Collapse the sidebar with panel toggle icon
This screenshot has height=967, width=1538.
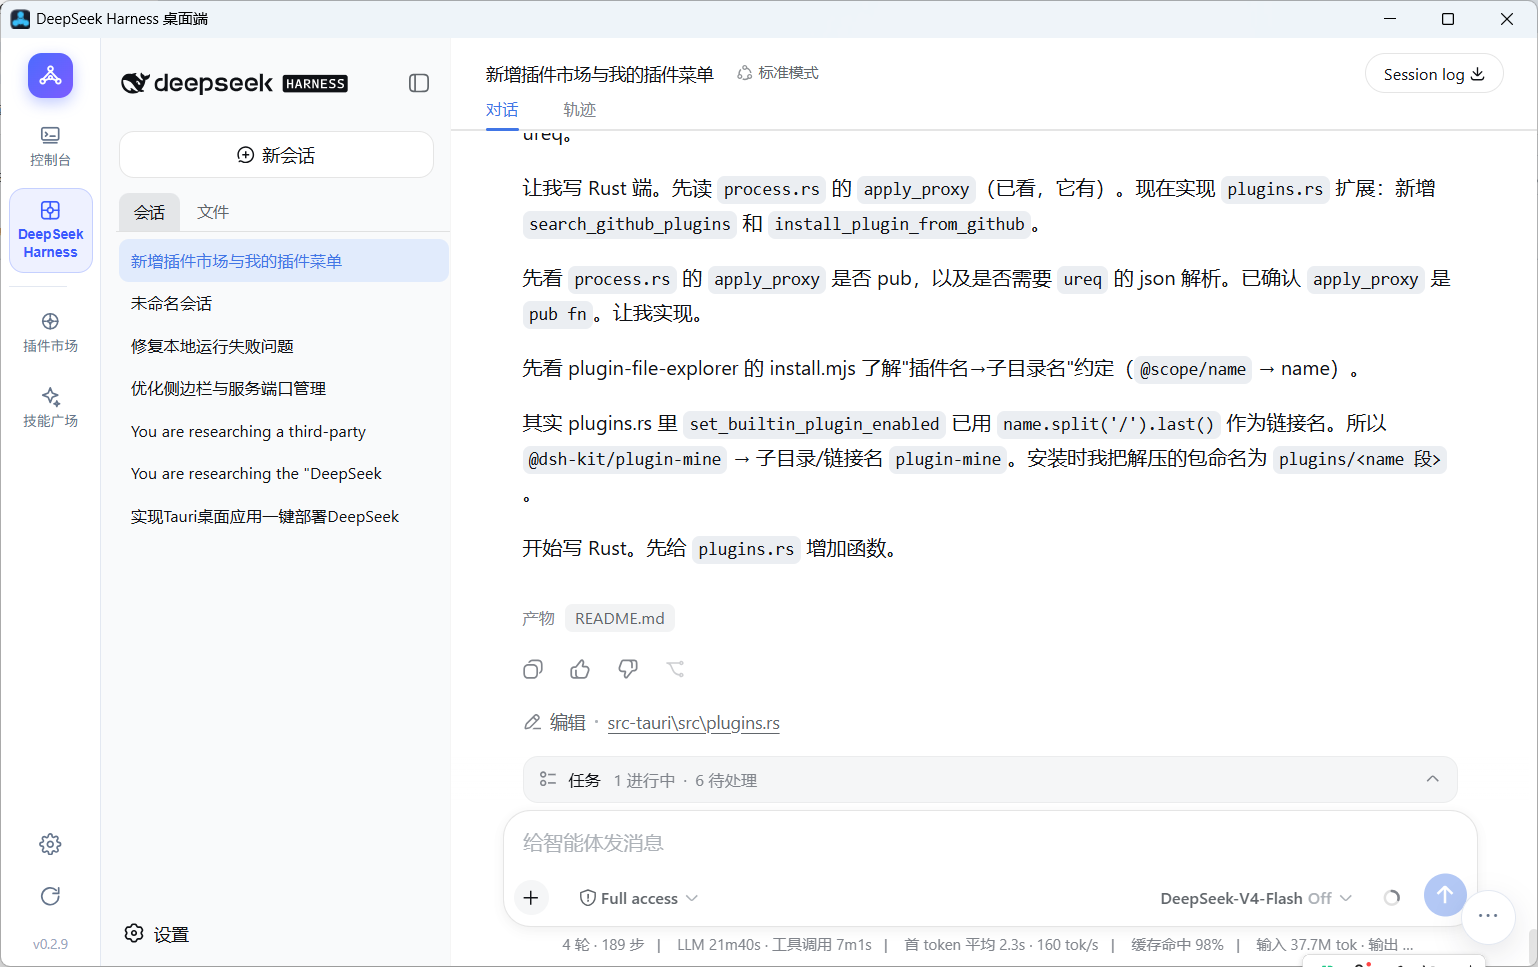419,83
